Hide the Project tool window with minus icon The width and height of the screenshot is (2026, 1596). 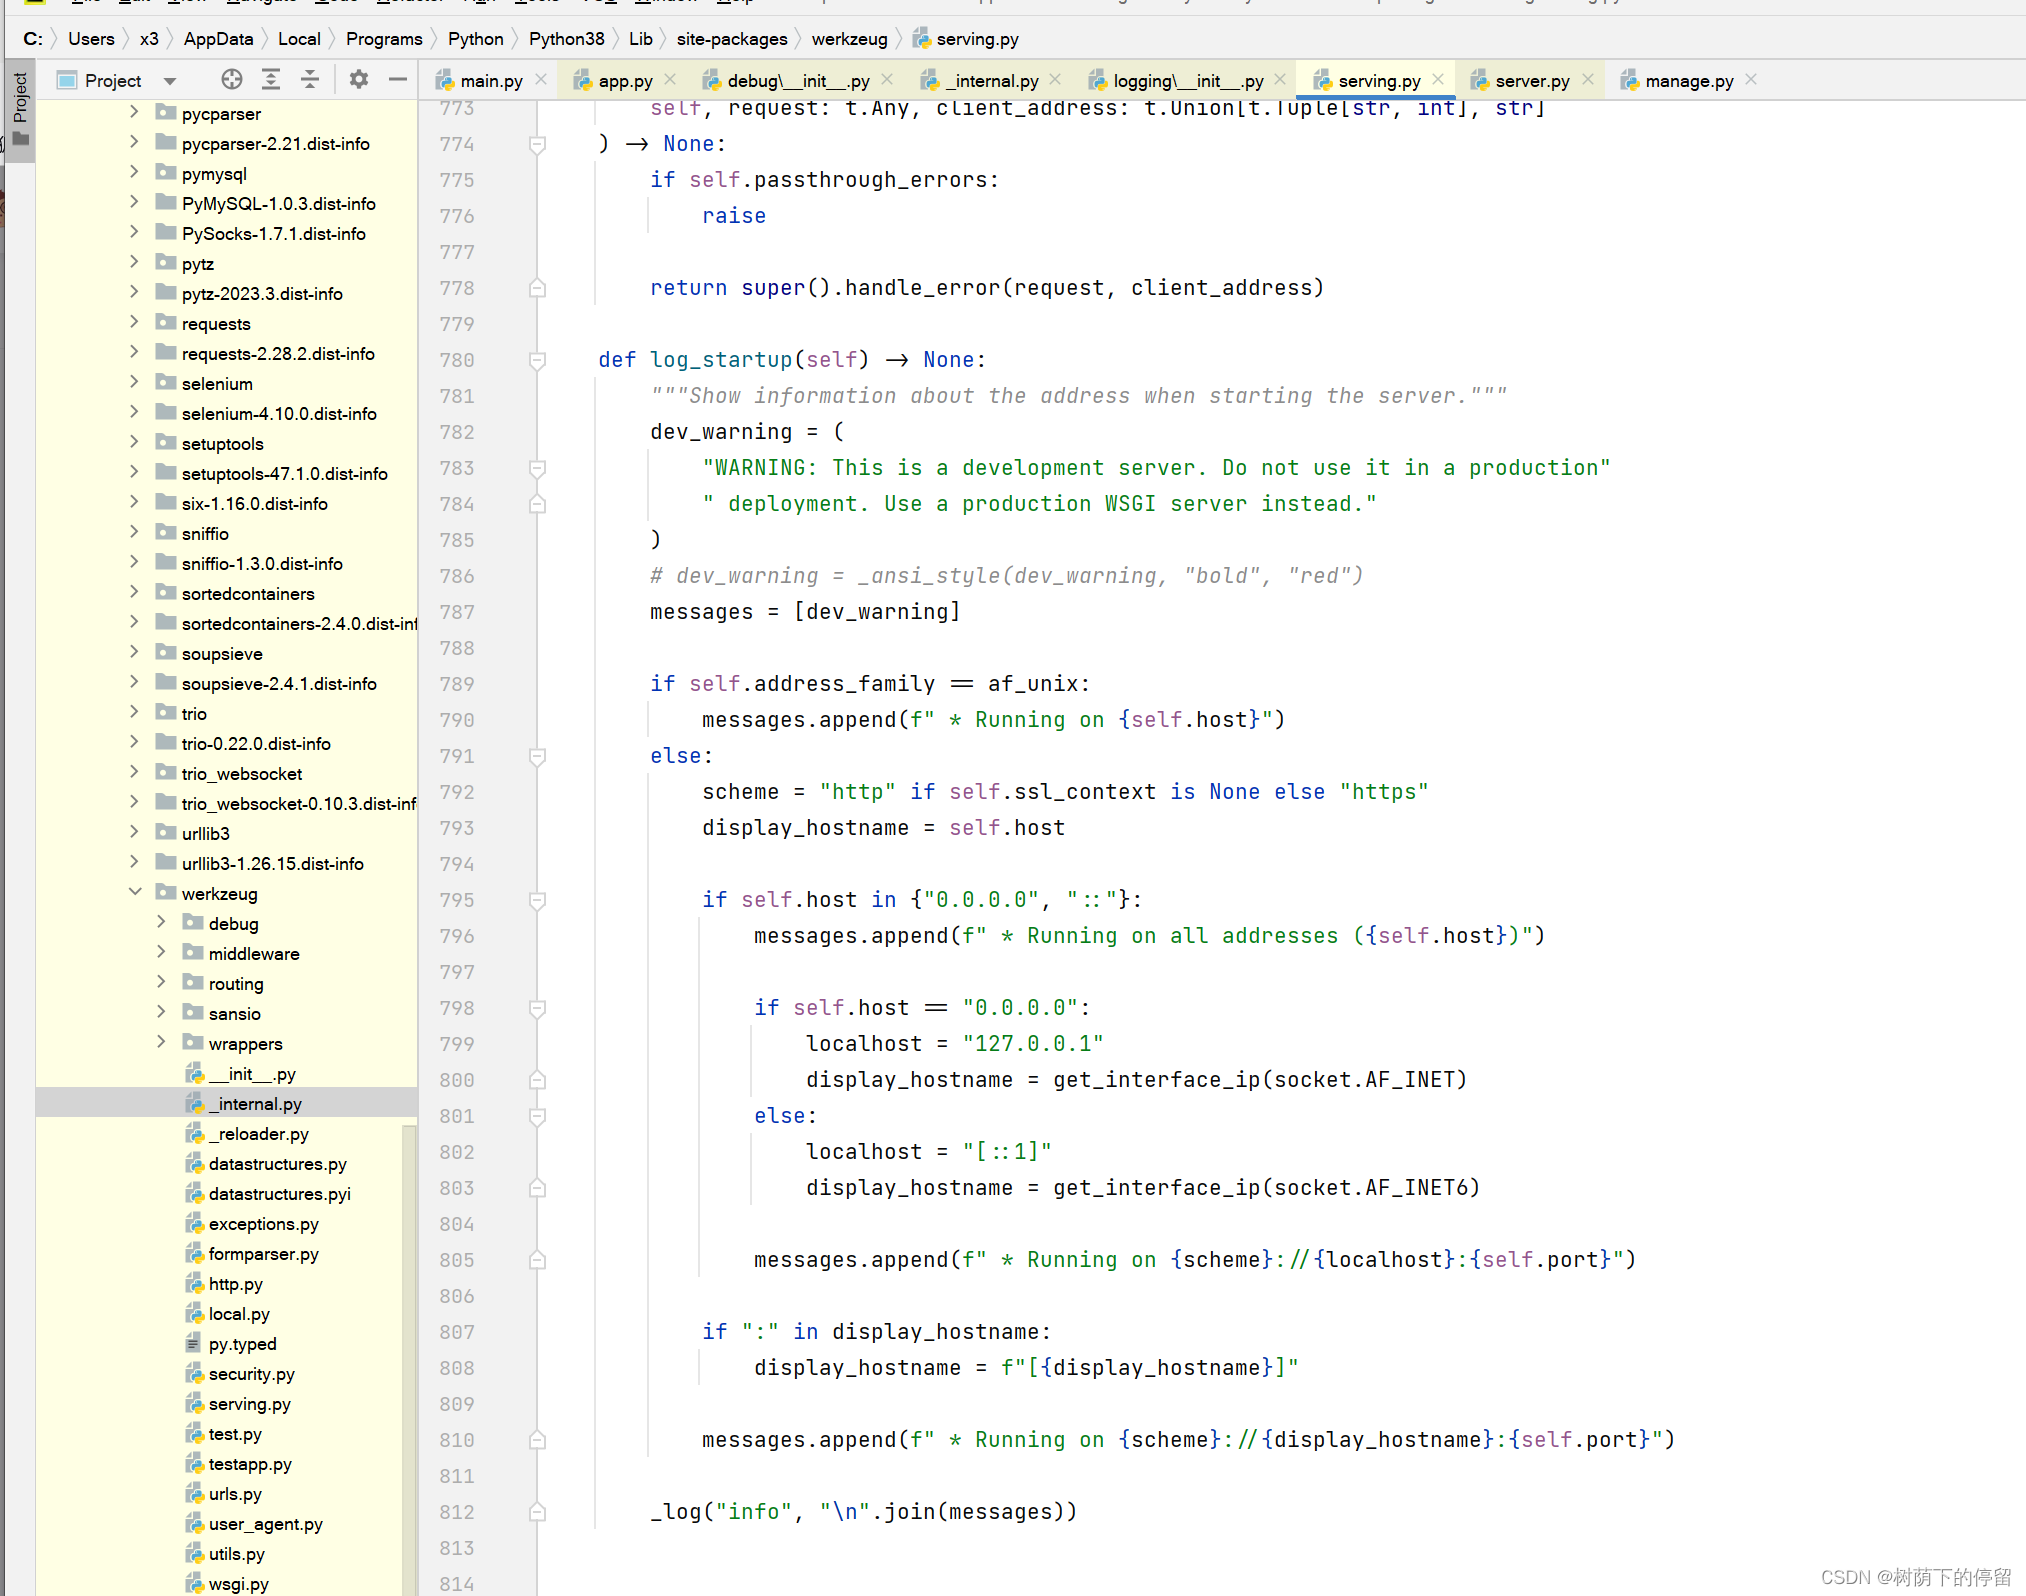397,80
